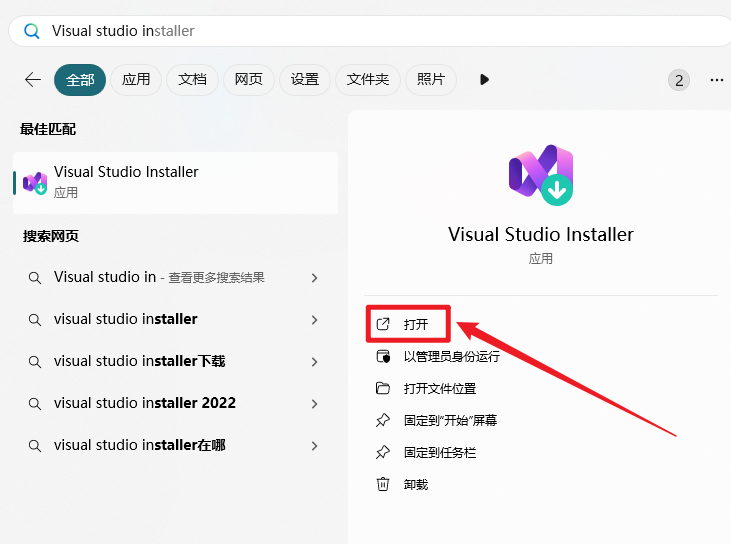This screenshot has height=544, width=731.
Task: Expand 'visual studio installer下载' chevron
Action: point(314,362)
